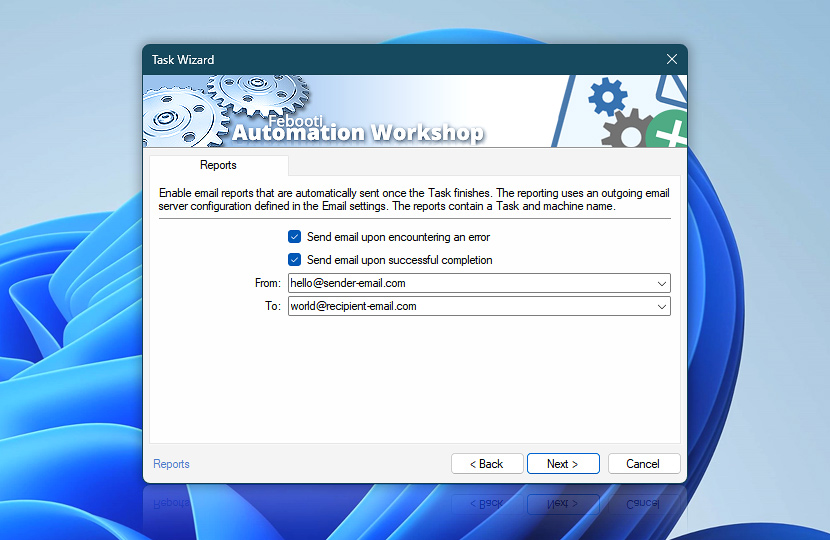Uncheck Send email upon encountering an error
This screenshot has height=540, width=830.
click(294, 237)
